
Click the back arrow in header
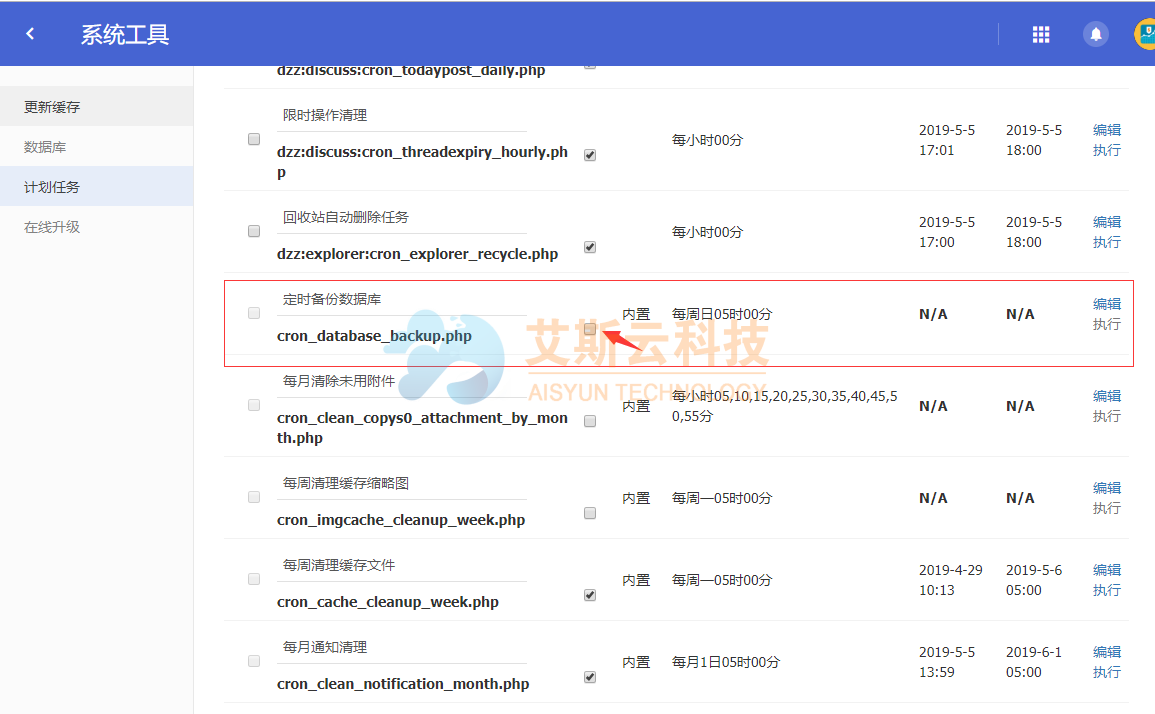click(30, 34)
